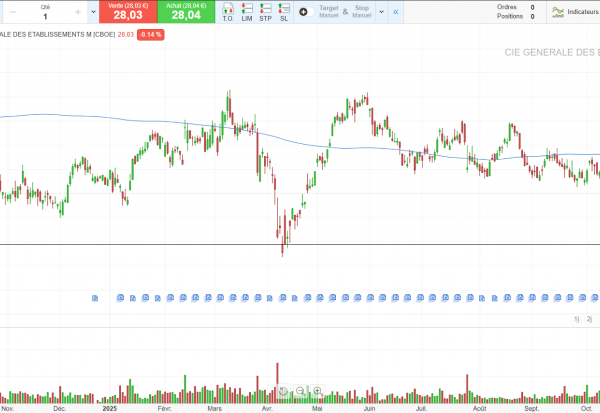The height and width of the screenshot is (413, 600).
Task: Select the LIM limit order icon
Action: (246, 12)
